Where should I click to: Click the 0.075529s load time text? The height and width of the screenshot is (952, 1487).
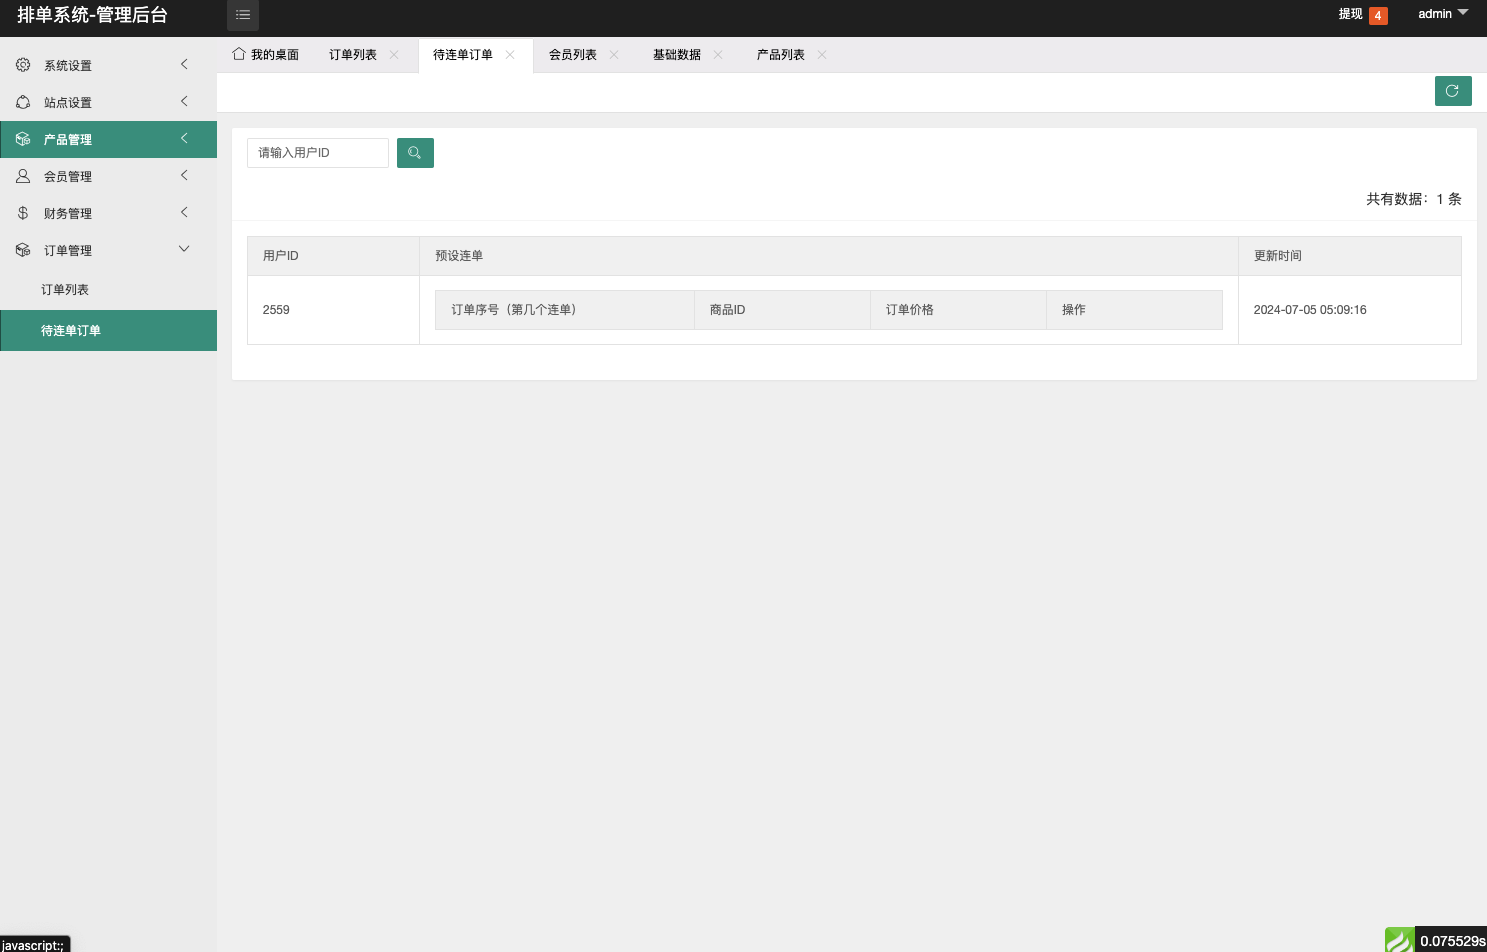click(x=1453, y=941)
